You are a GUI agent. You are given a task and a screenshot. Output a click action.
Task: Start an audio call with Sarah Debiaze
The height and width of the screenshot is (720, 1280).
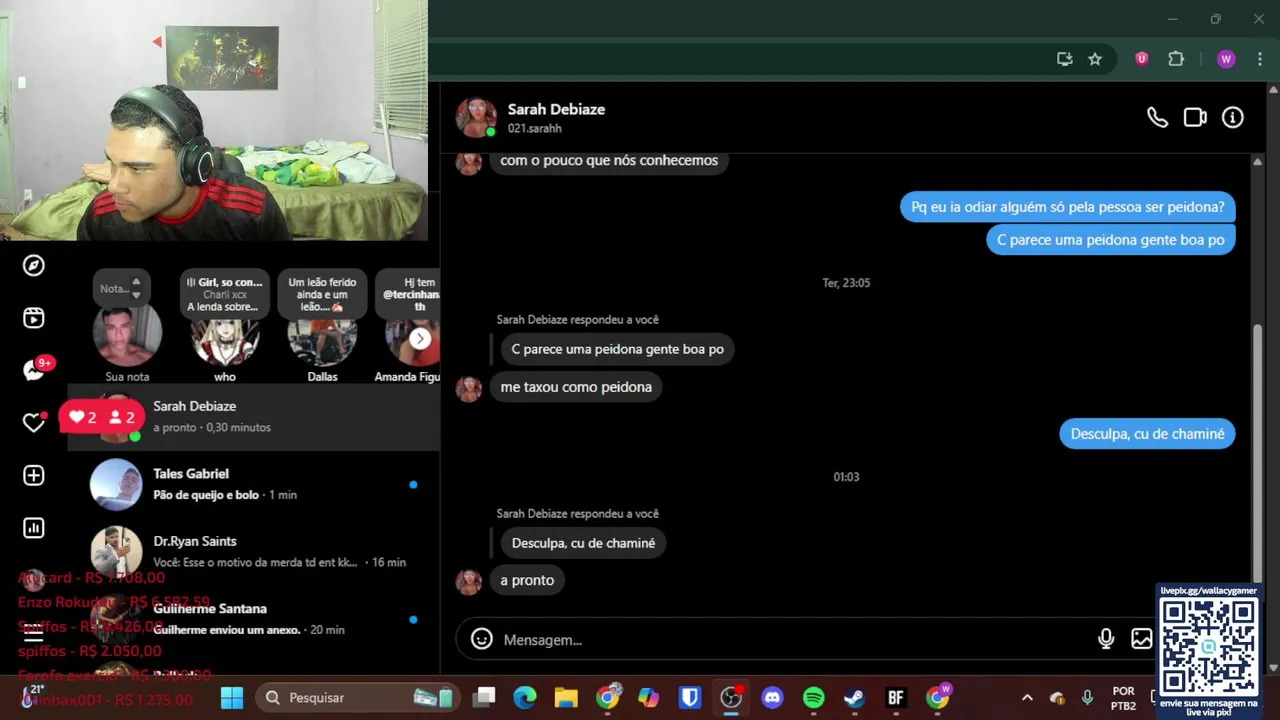[1157, 118]
